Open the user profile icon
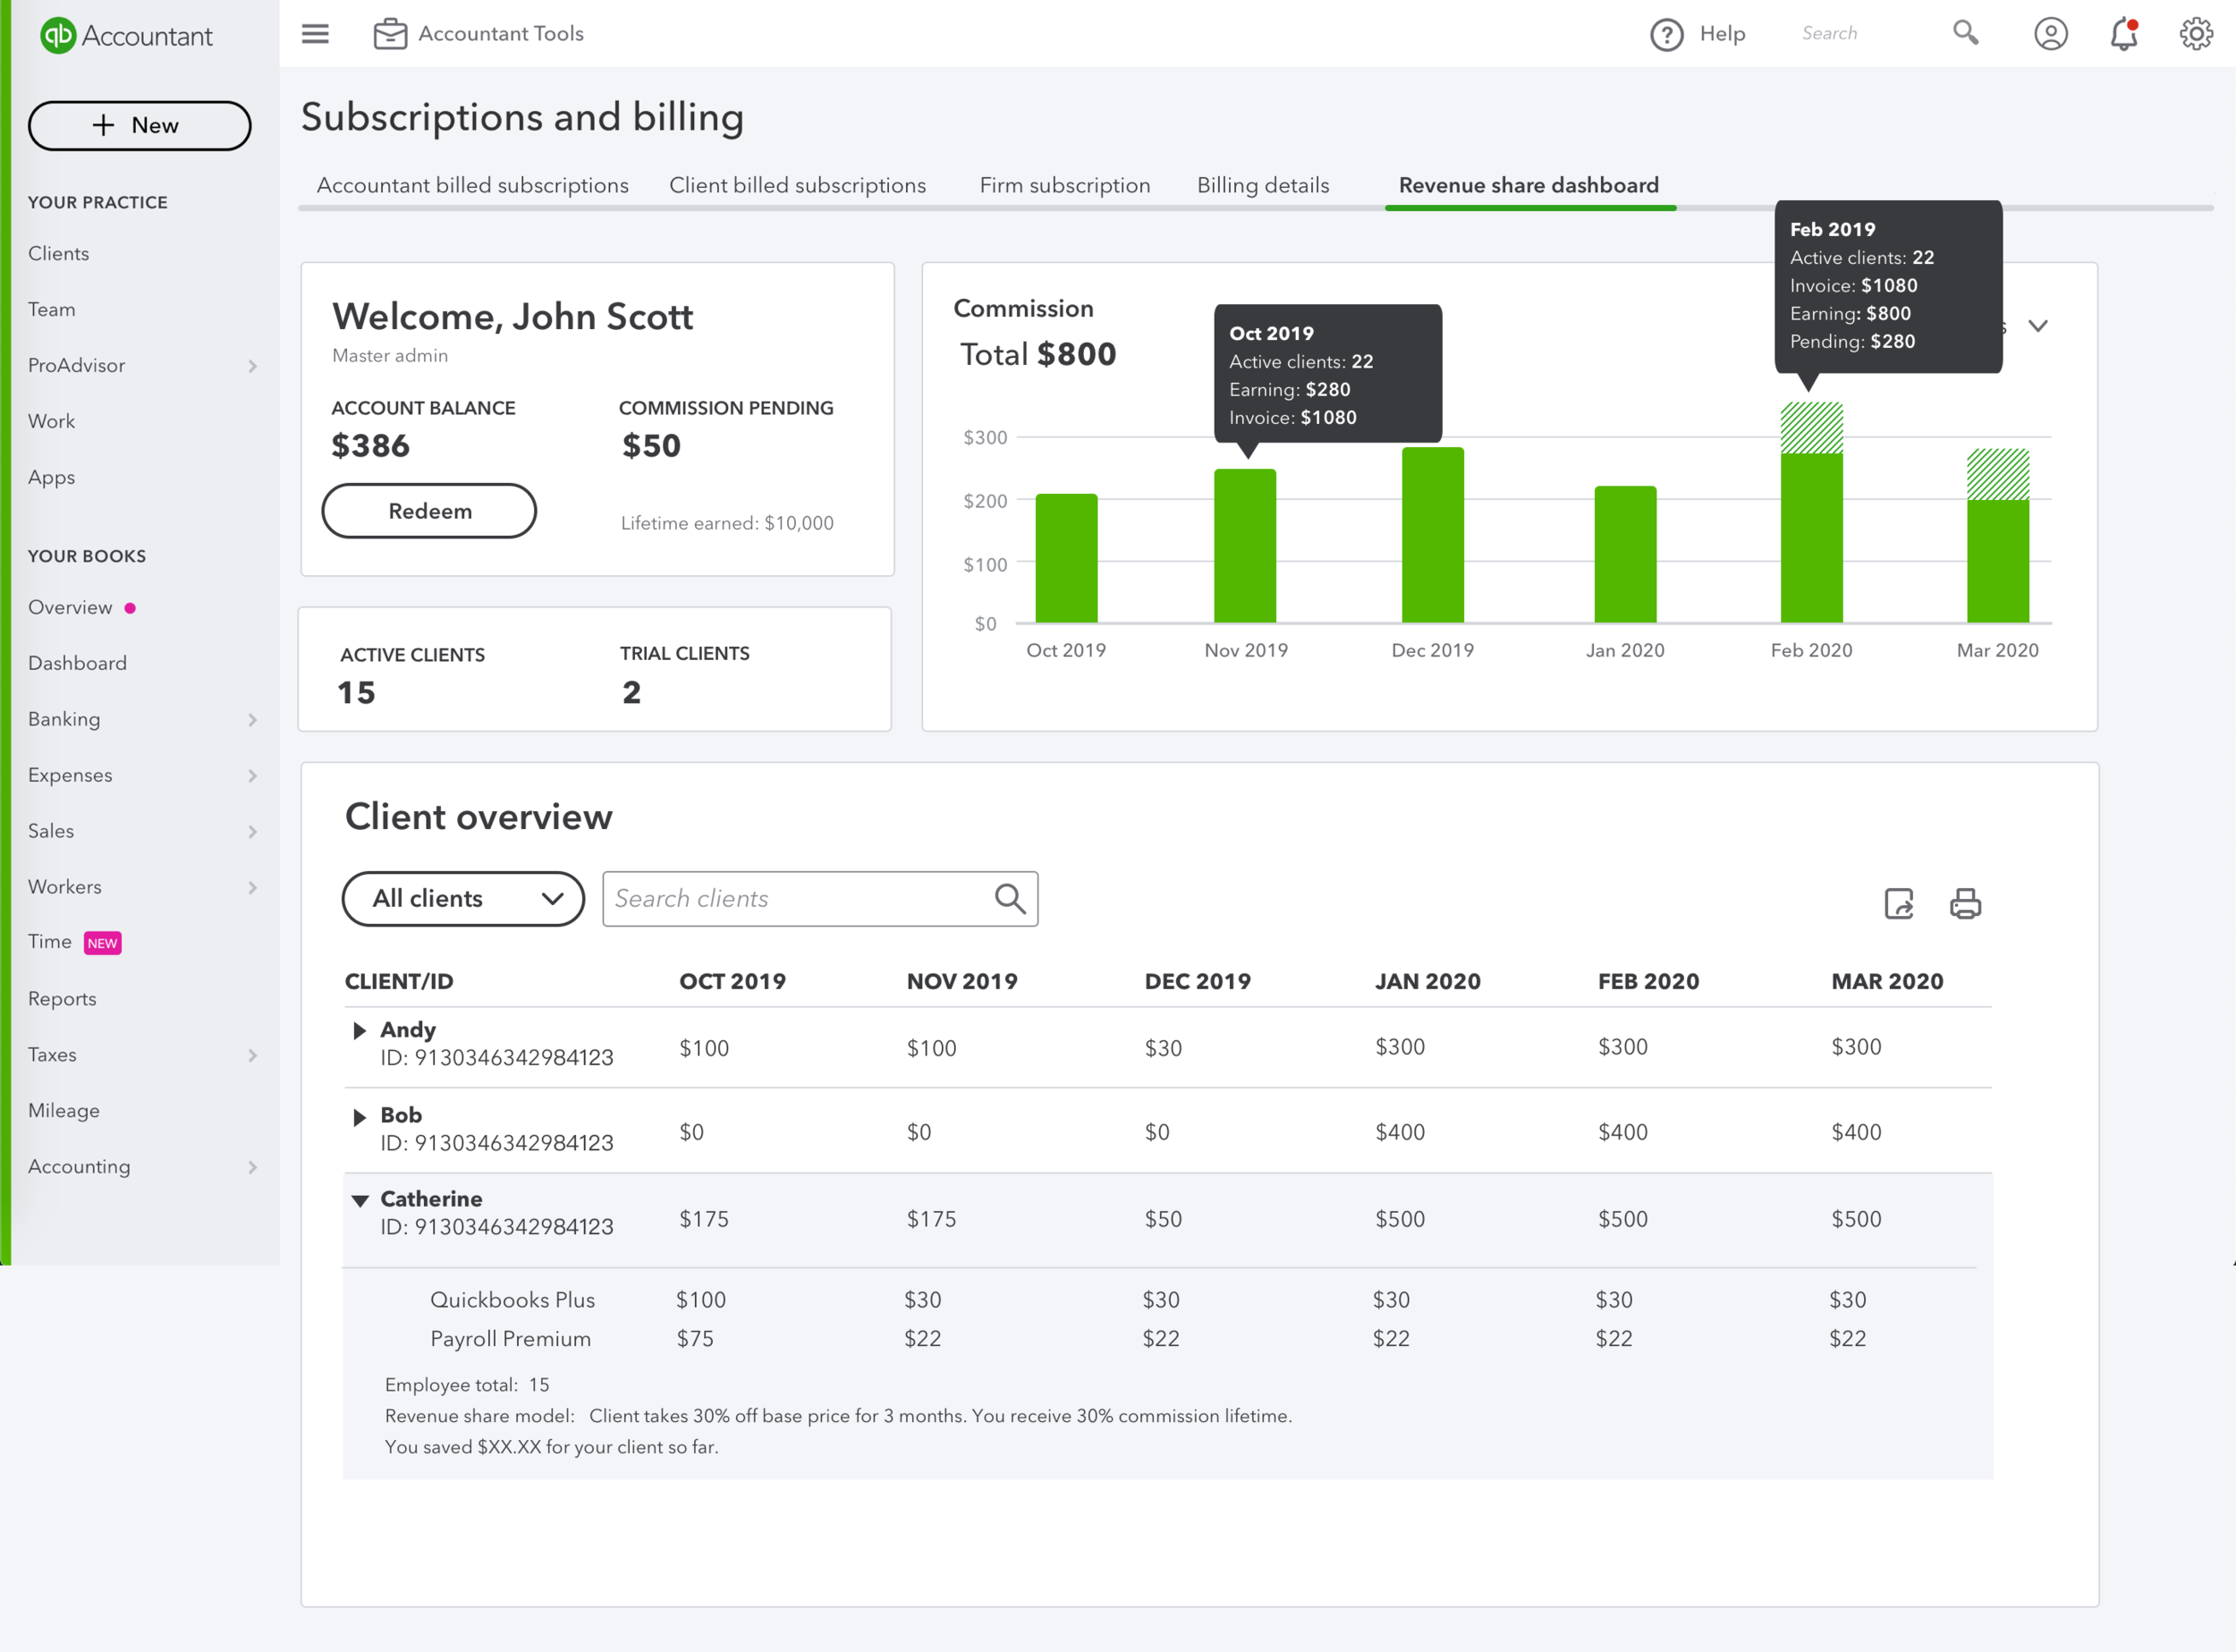The image size is (2236, 1652). pyautogui.click(x=2050, y=34)
